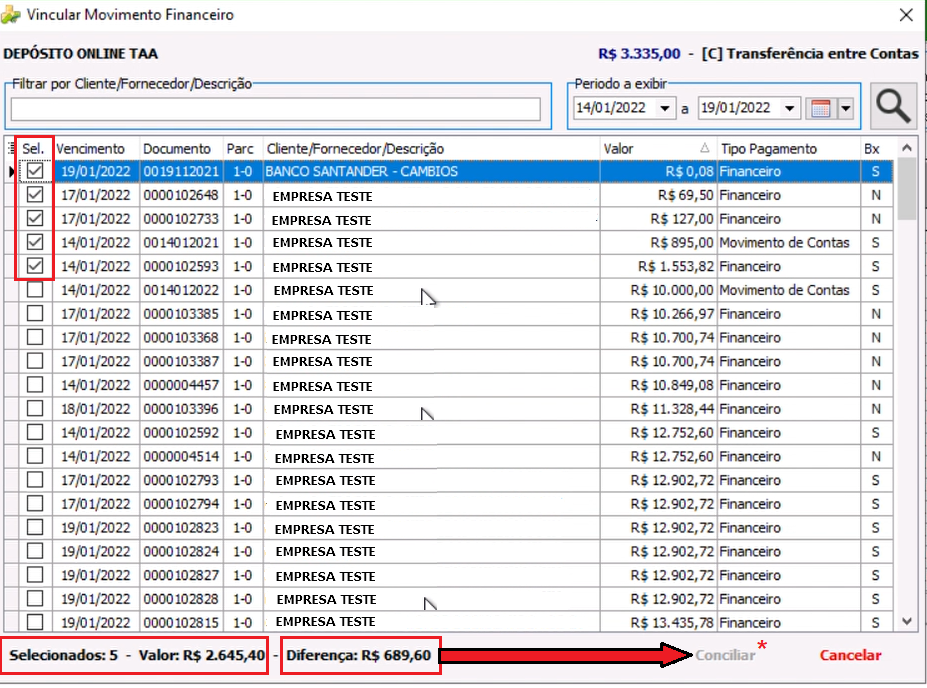Click the magnifying glass search button
Viewport: 927px width, 688px height.
pyautogui.click(x=893, y=106)
